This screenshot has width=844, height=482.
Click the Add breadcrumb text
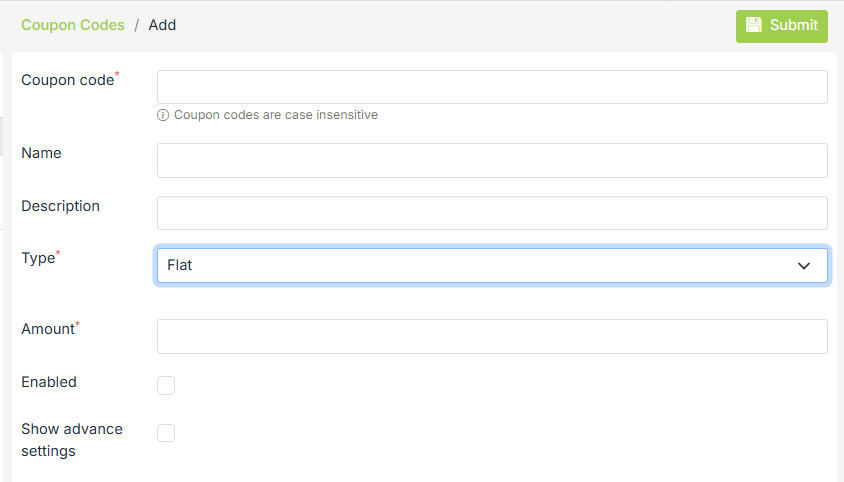click(162, 25)
